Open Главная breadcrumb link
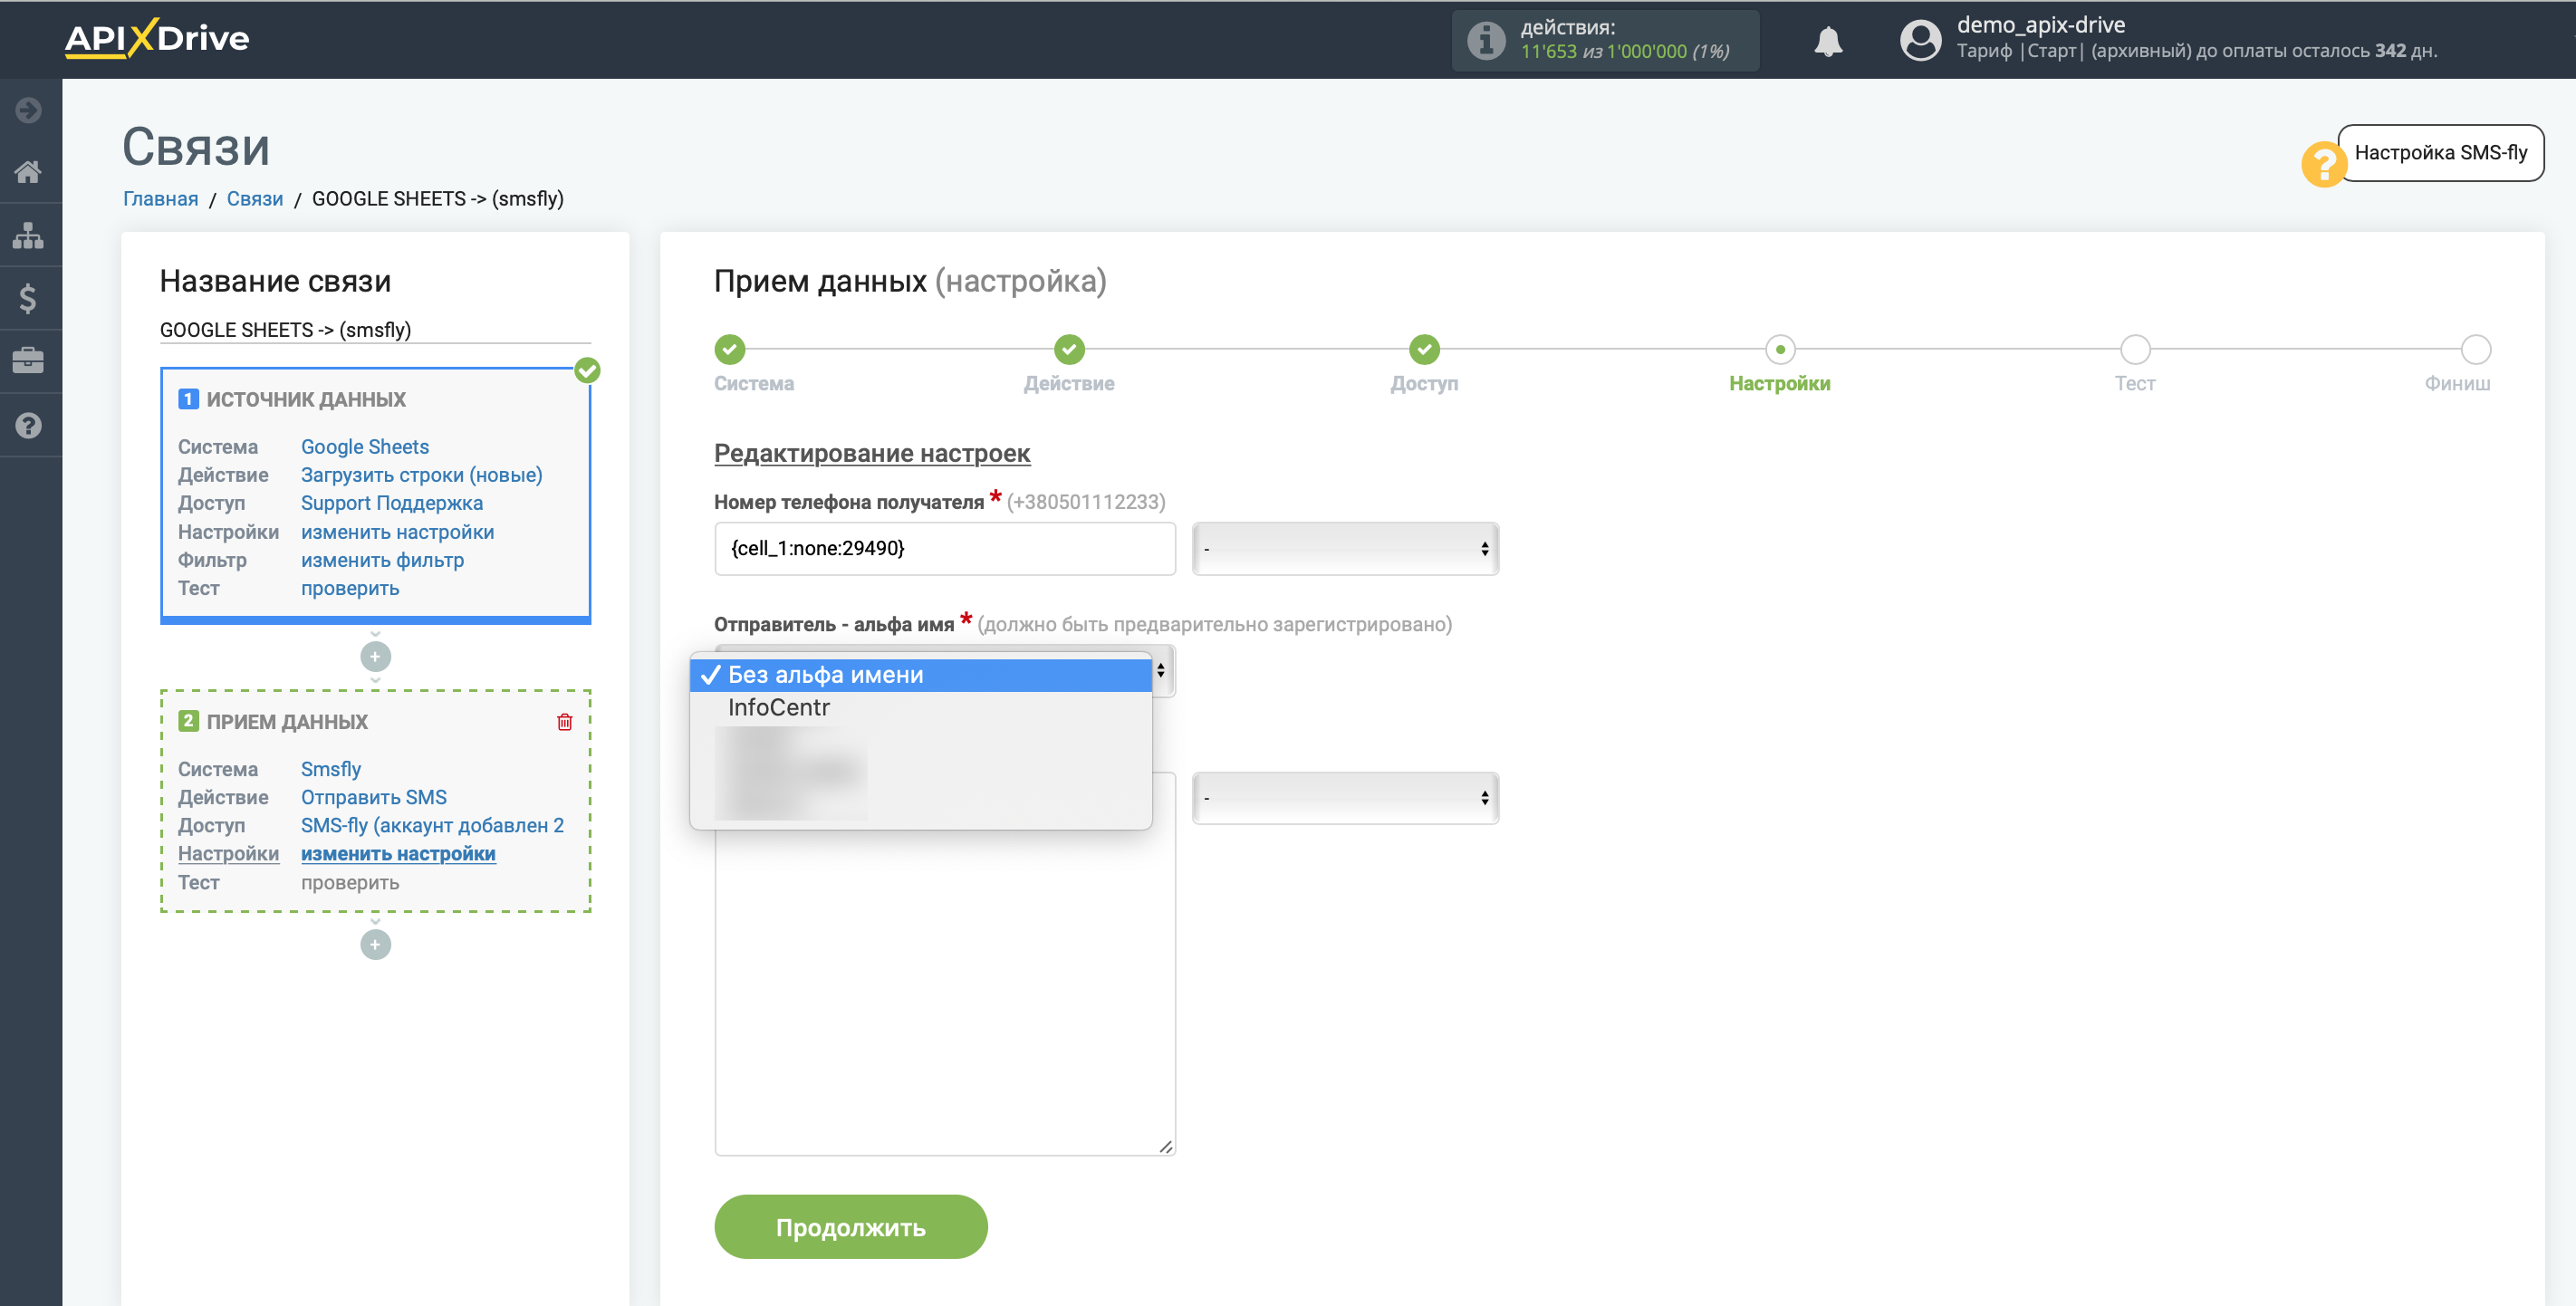Viewport: 2576px width, 1306px height. tap(161, 199)
